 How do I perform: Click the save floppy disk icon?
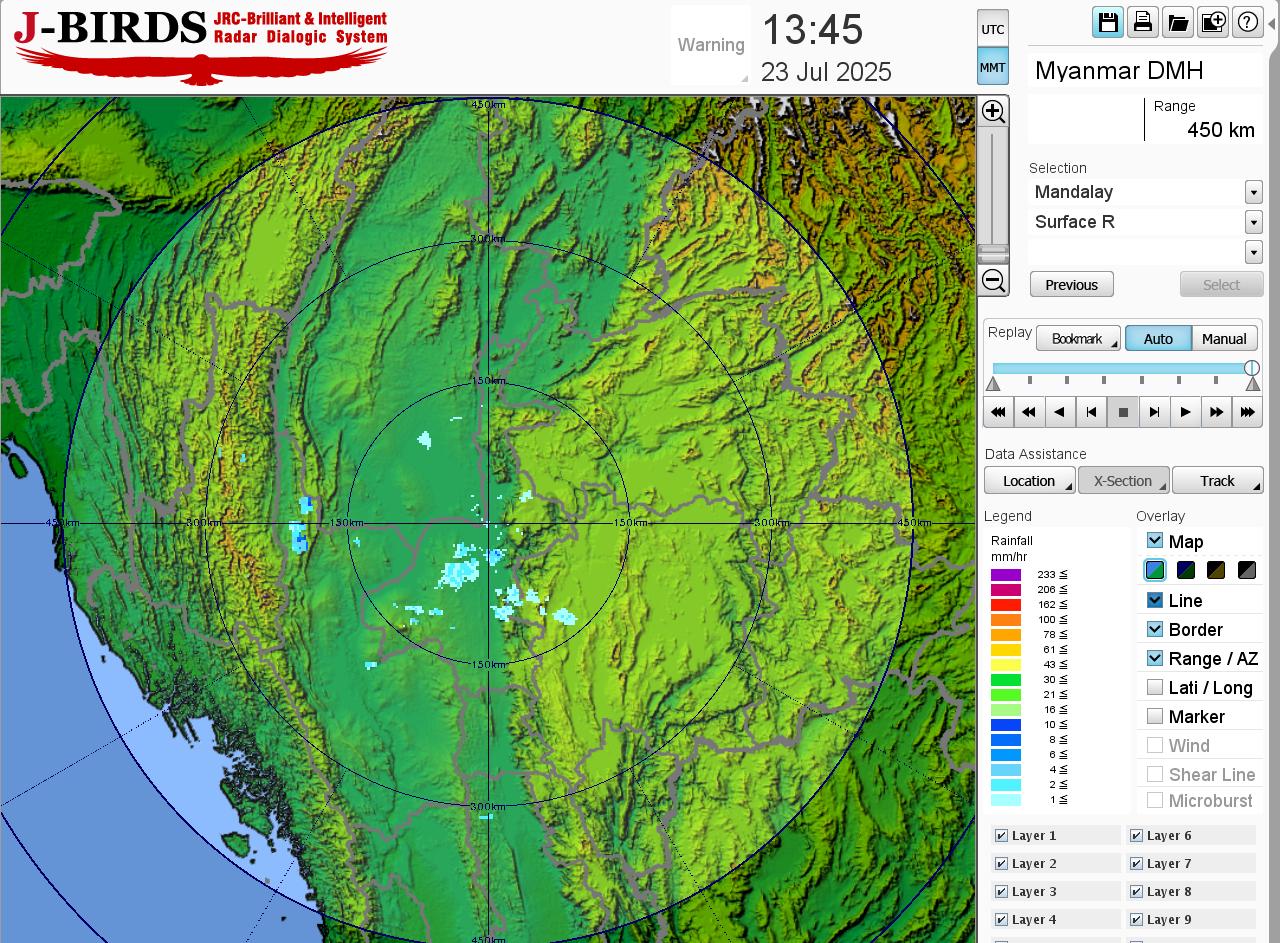coord(1107,22)
